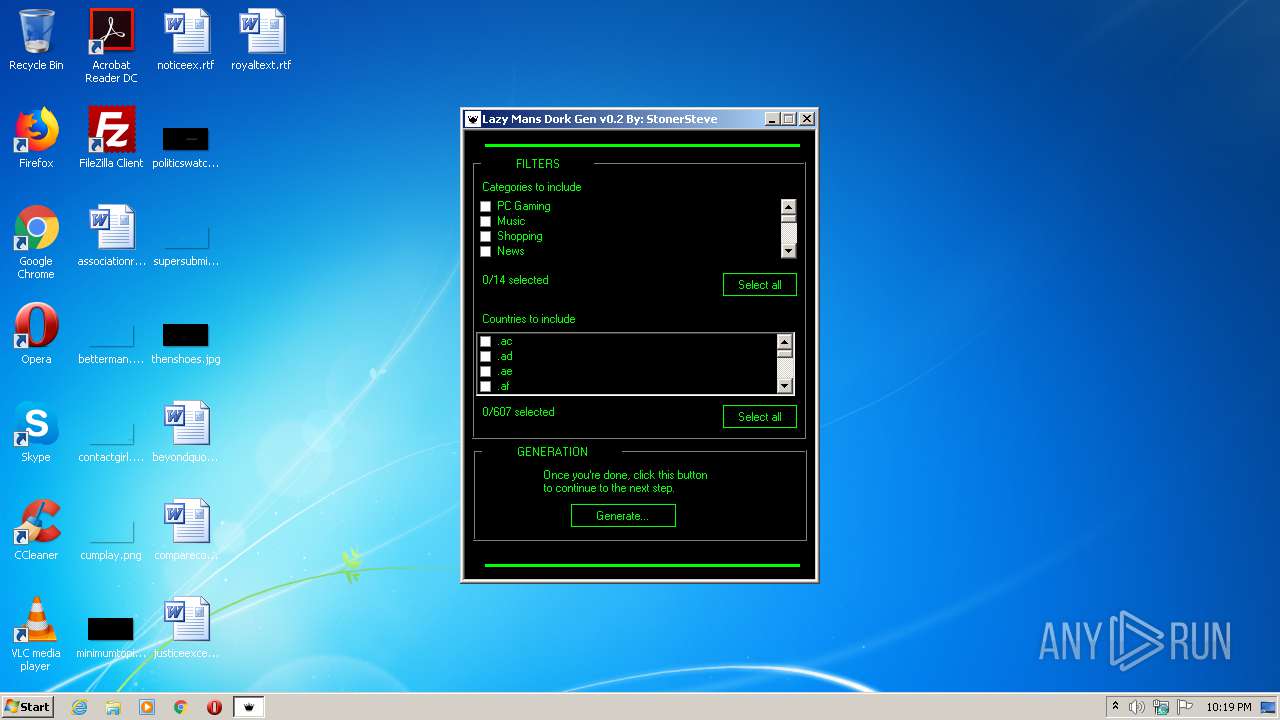1280x720 pixels.
Task: Select the supersubmi... file icon
Action: point(186,246)
